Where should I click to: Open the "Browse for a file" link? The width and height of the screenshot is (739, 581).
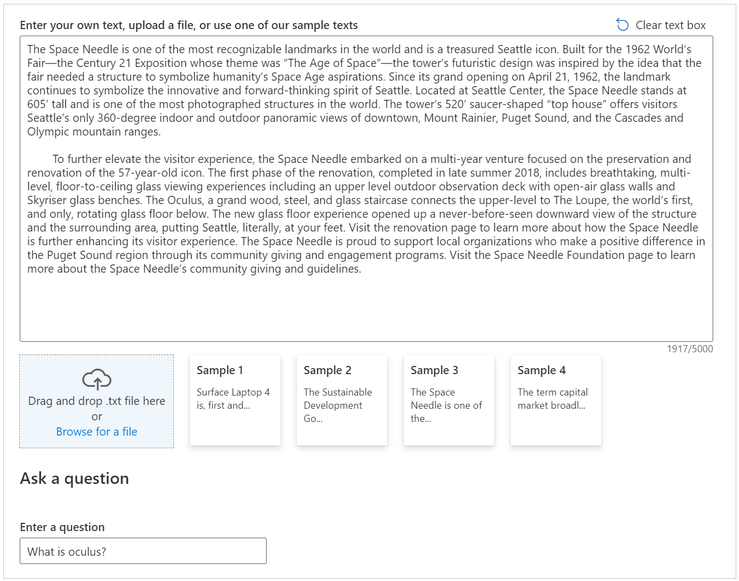click(97, 432)
